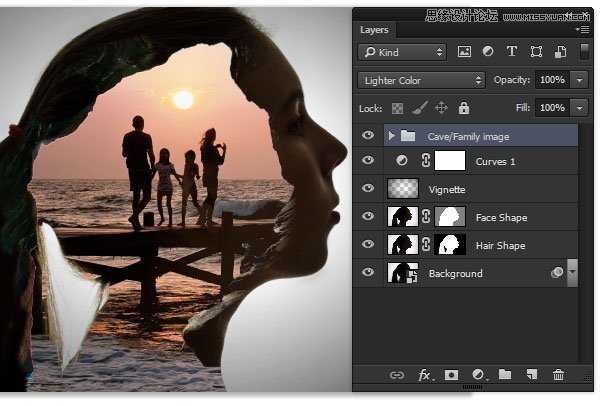The width and height of the screenshot is (600, 406).
Task: Filter layers by smart object type
Action: pos(560,52)
